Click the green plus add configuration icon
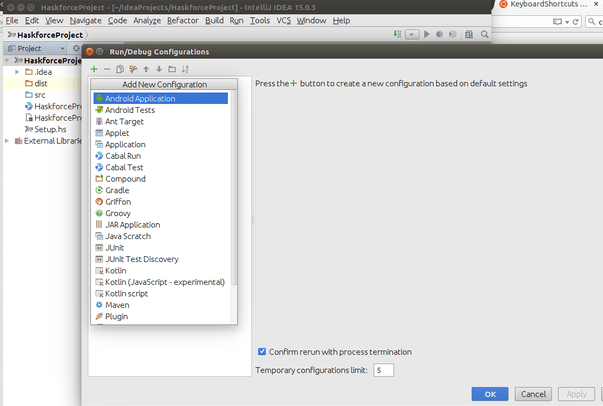603x406 pixels. click(94, 69)
